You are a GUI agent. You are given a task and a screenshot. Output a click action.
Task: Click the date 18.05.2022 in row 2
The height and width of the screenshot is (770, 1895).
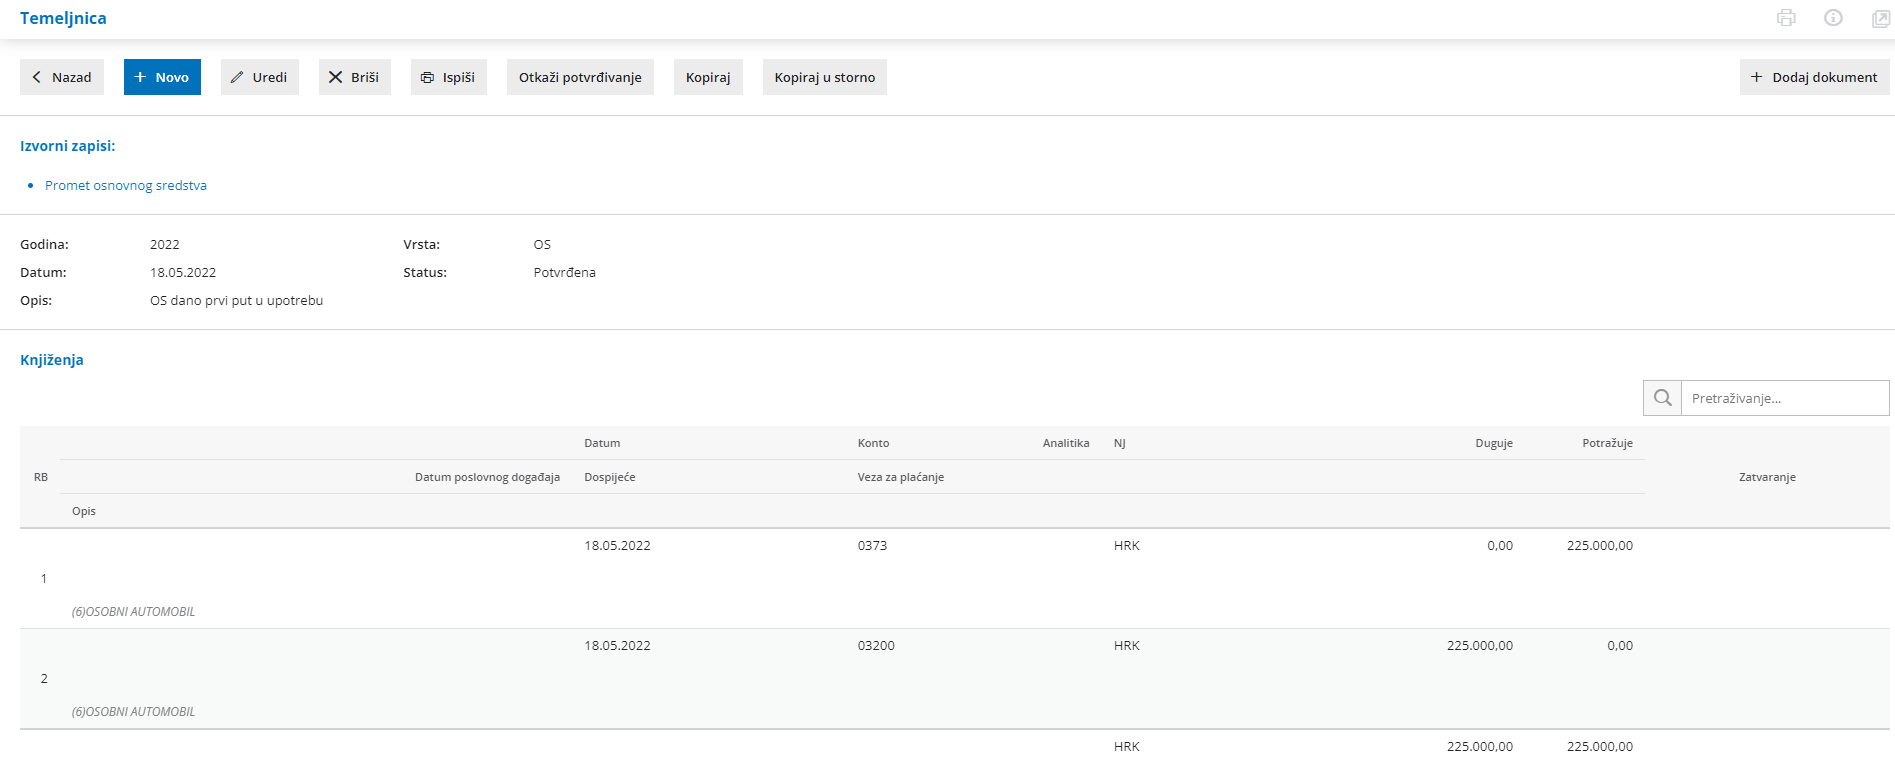pyautogui.click(x=617, y=645)
